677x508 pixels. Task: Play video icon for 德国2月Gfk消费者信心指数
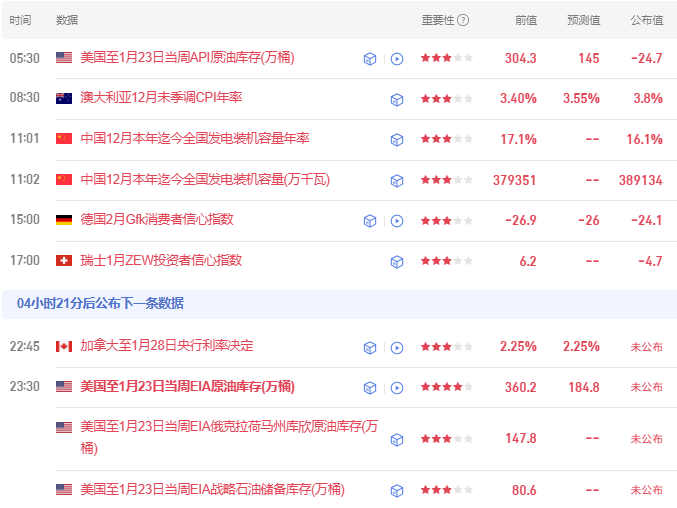(x=397, y=221)
